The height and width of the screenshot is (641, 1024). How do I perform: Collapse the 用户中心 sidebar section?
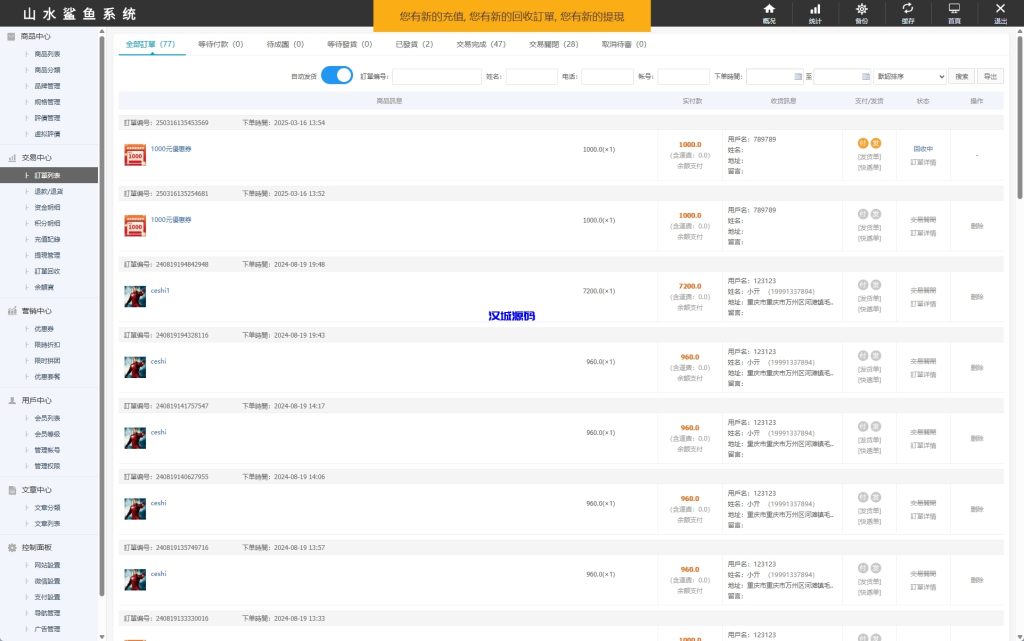pyautogui.click(x=38, y=400)
